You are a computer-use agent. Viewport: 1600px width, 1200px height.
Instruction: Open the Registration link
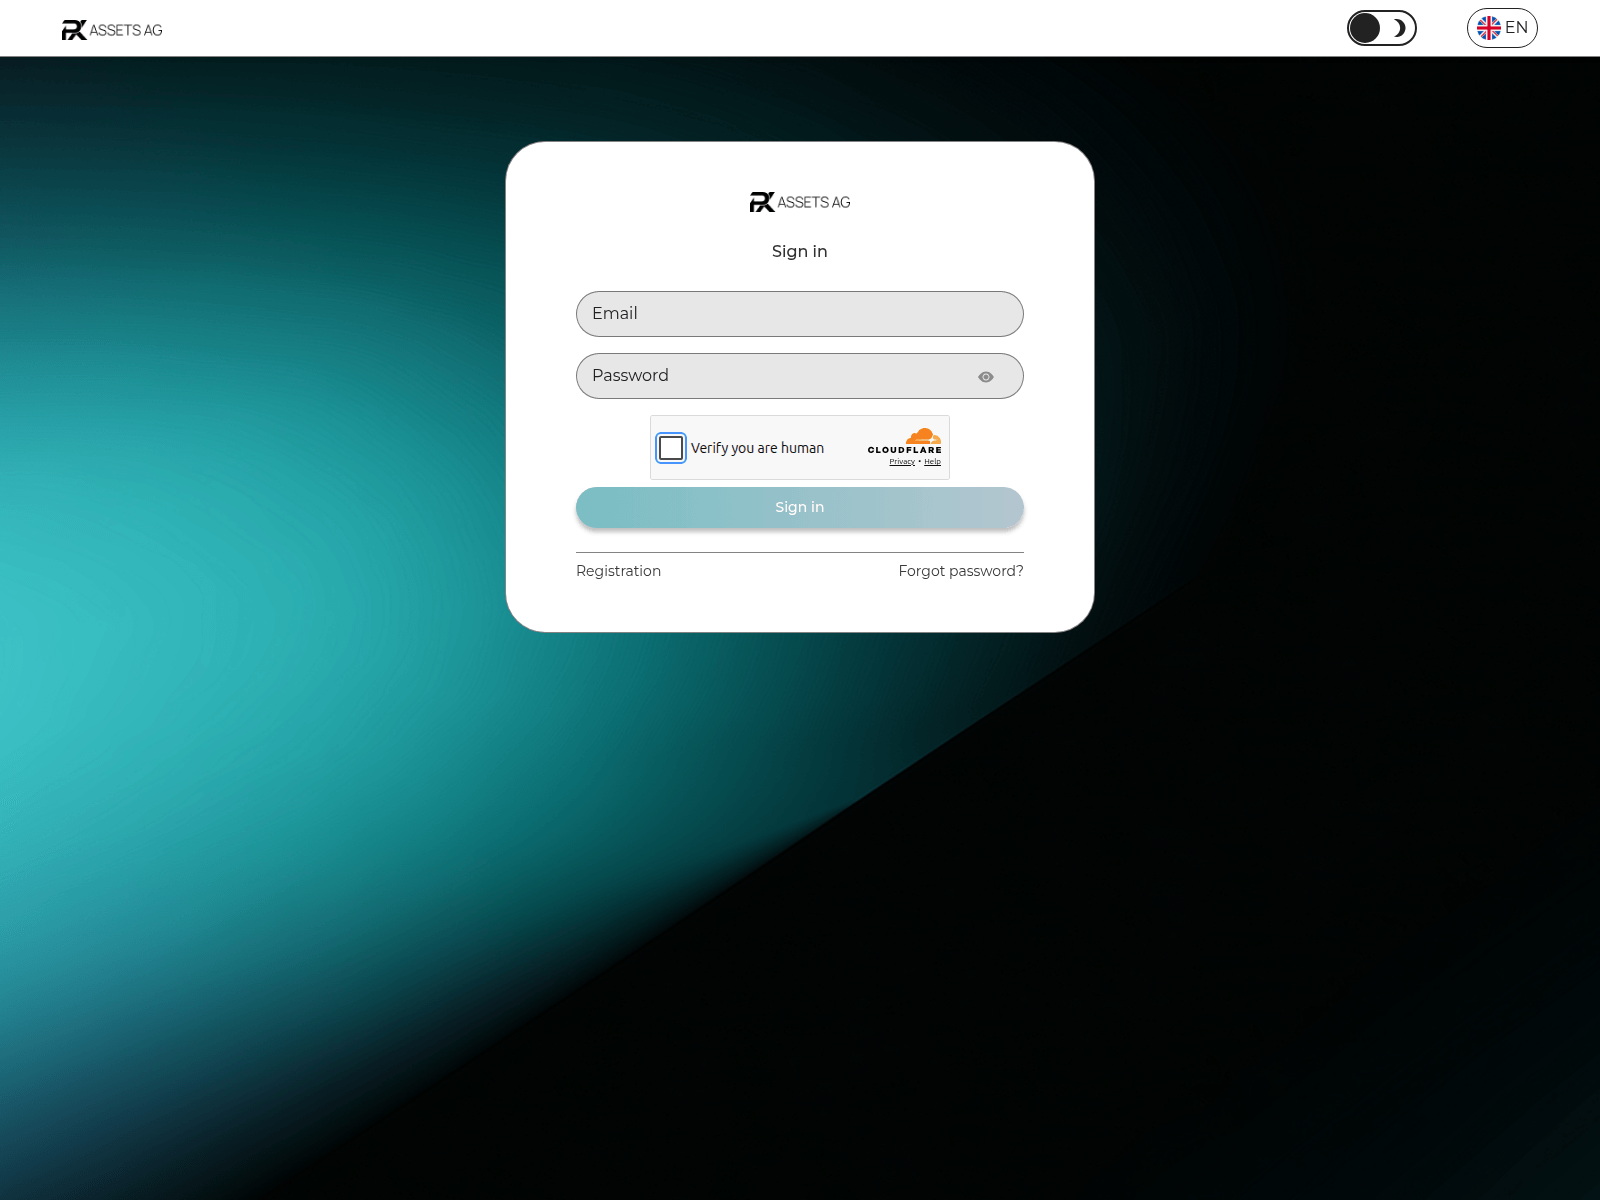618,571
